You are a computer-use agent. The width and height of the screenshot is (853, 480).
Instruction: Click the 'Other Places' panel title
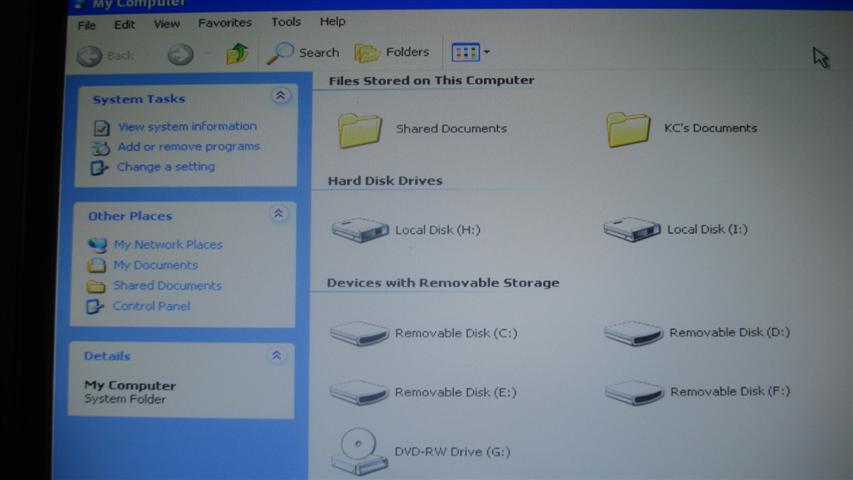(x=130, y=216)
